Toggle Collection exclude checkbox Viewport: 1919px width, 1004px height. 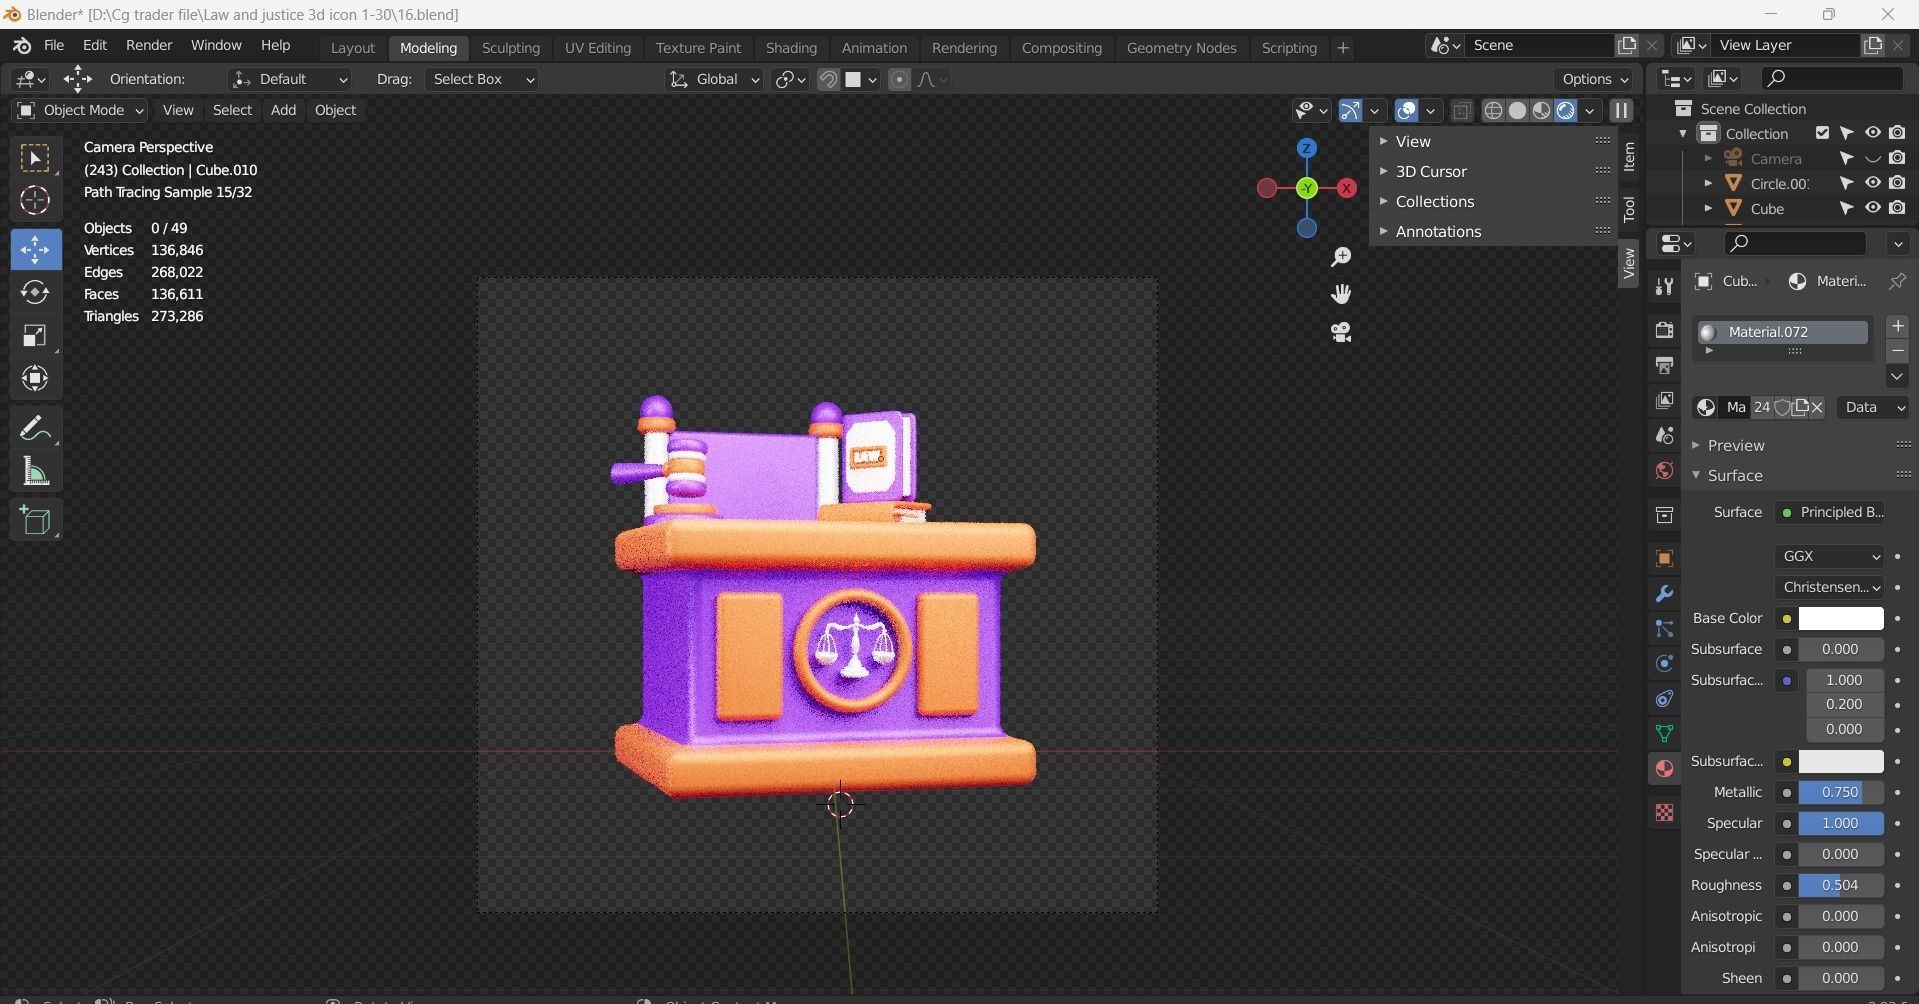pos(1822,133)
